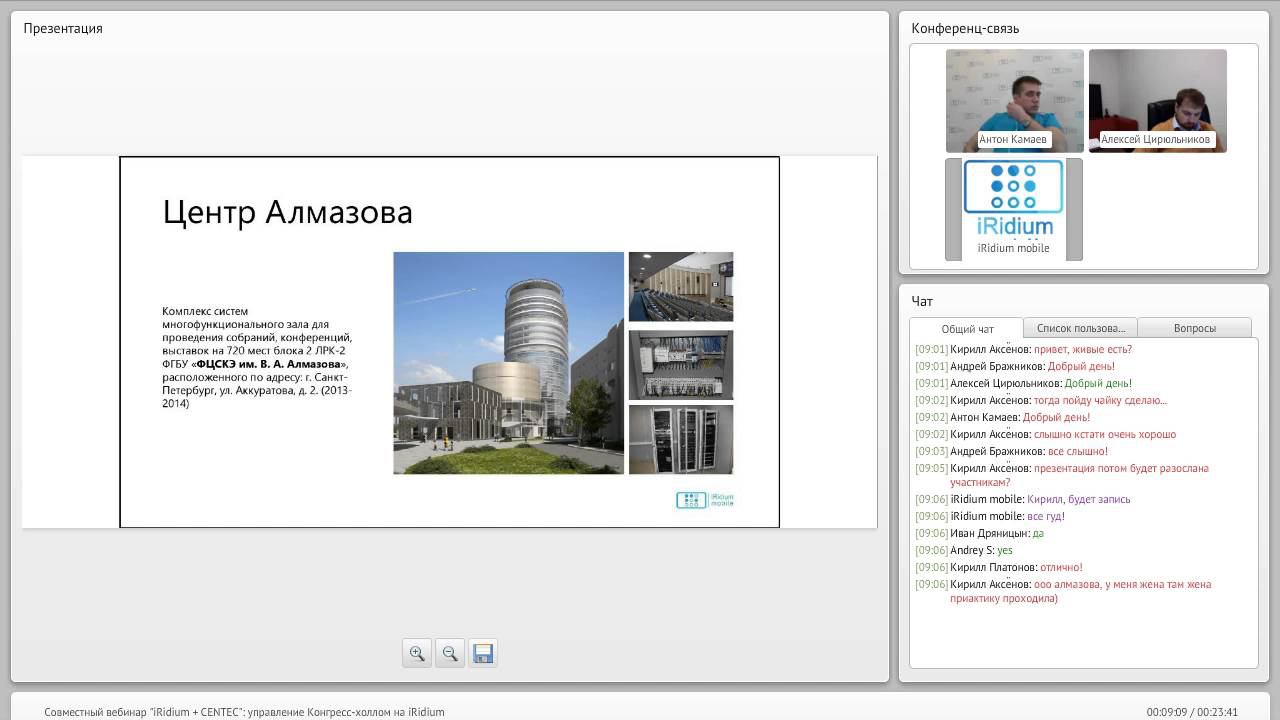This screenshot has height=720, width=1280.
Task: Click the Конференц-связь panel header
Action: [x=965, y=28]
